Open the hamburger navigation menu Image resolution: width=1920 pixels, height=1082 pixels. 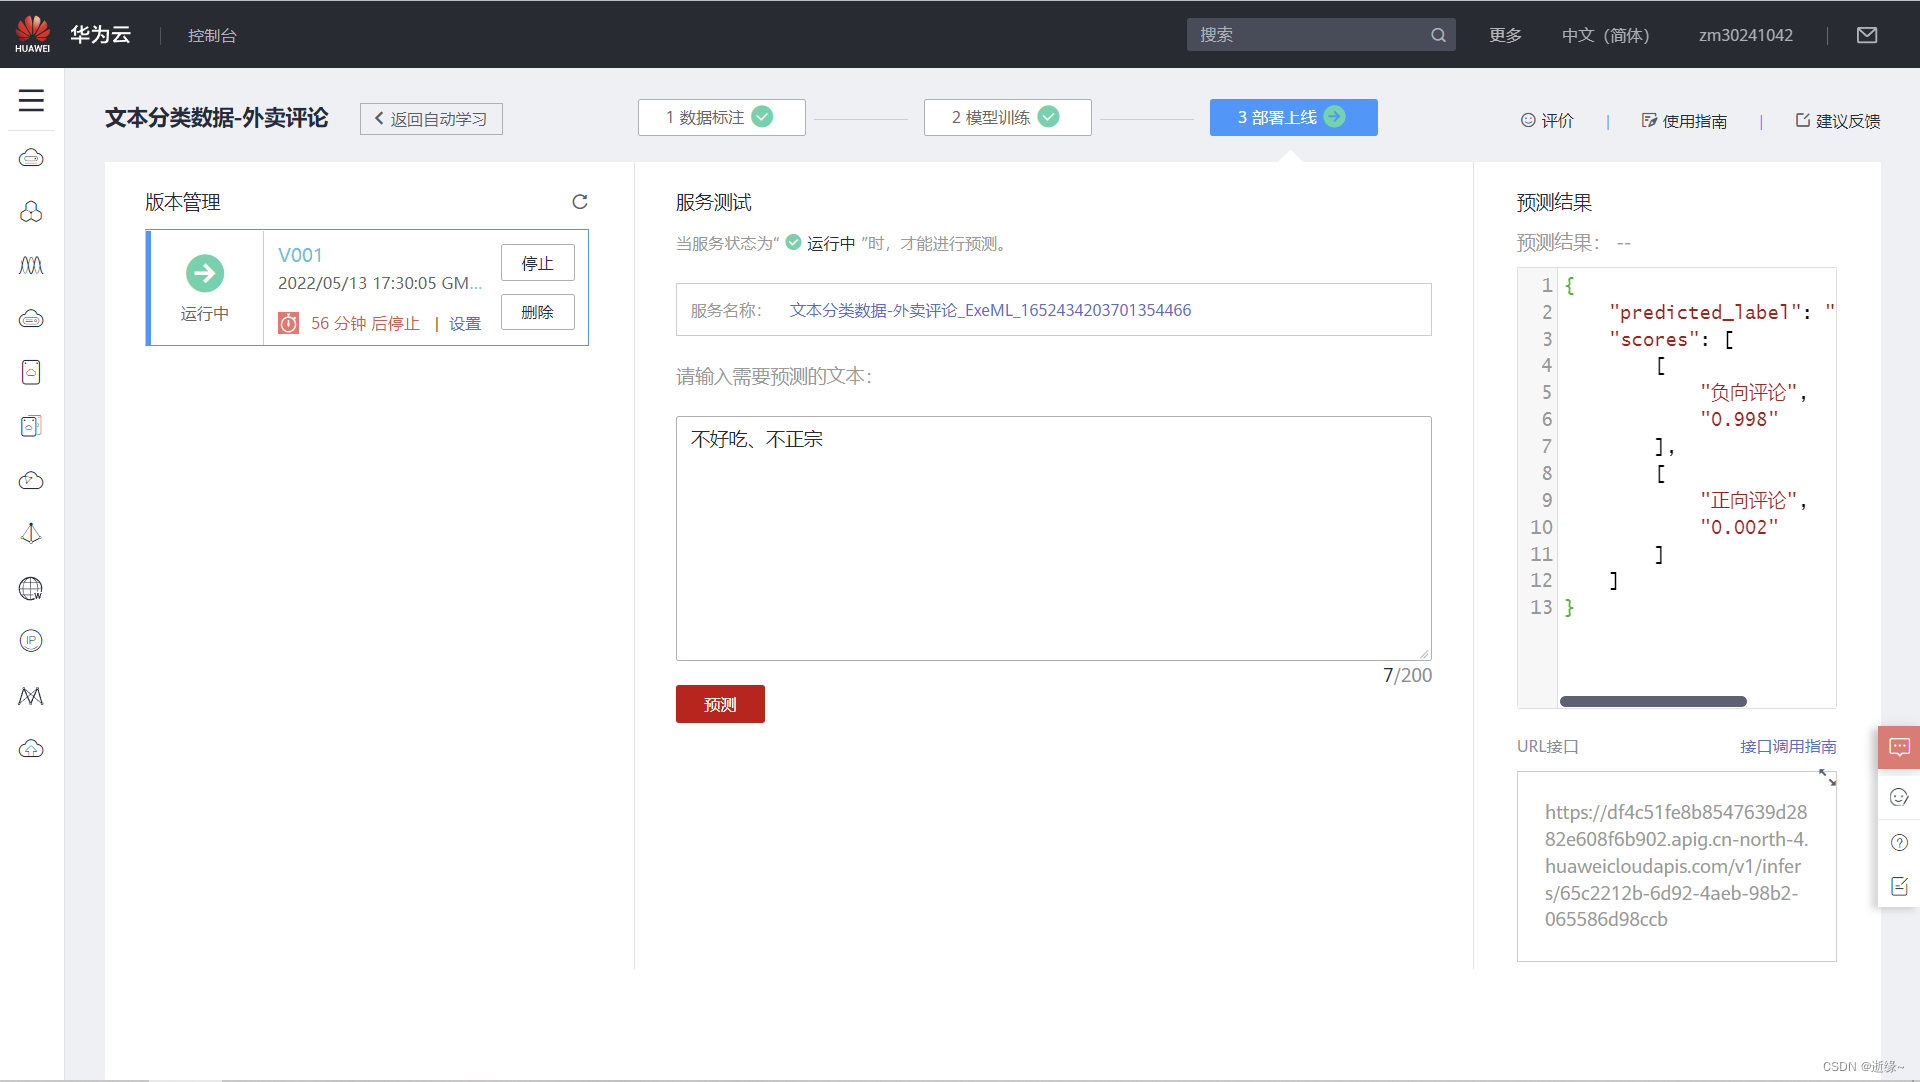pos(31,100)
